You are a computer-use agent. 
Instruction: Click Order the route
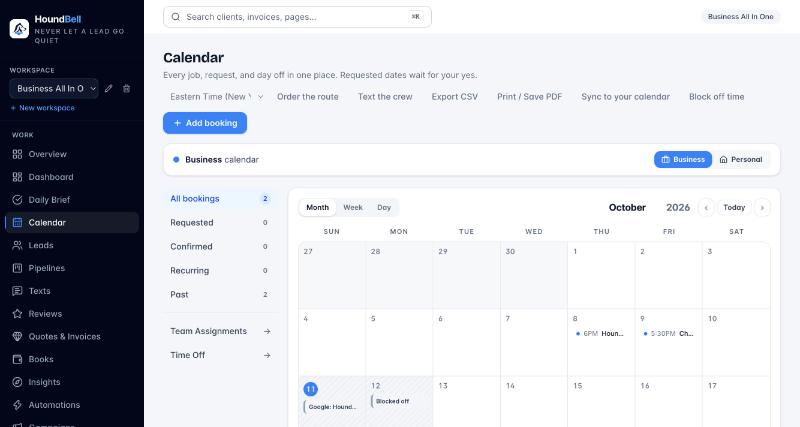(x=308, y=96)
